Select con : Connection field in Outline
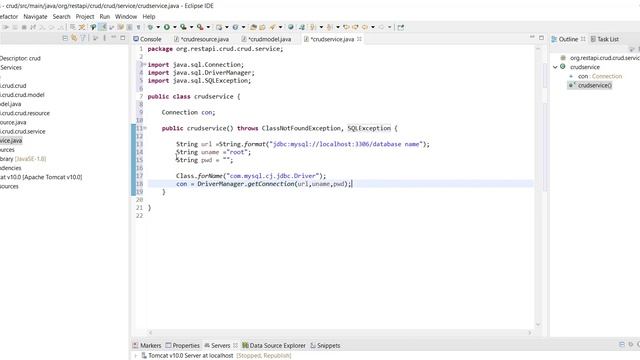Screen dimensions: 640x360 coord(596,76)
